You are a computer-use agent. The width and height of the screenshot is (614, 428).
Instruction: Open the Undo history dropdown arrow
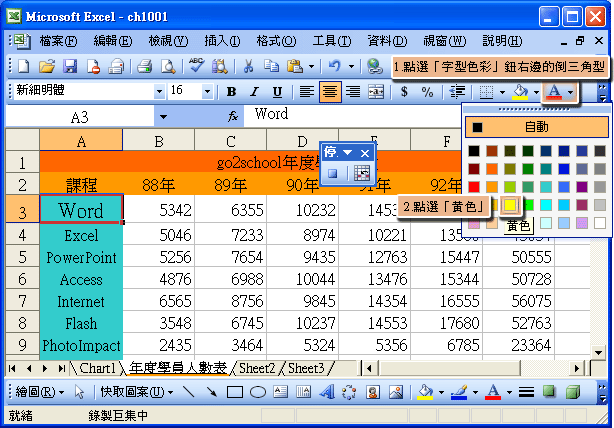pyautogui.click(x=351, y=67)
